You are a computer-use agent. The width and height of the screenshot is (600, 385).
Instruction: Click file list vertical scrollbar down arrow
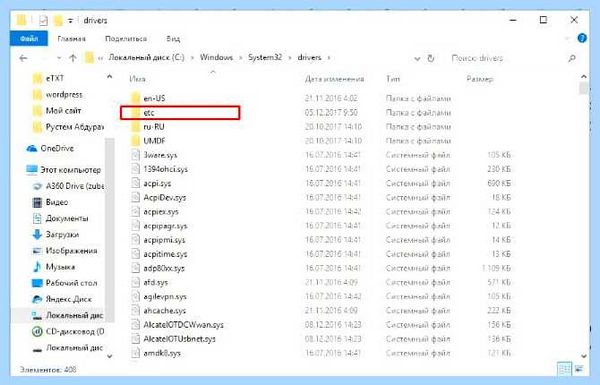click(584, 356)
